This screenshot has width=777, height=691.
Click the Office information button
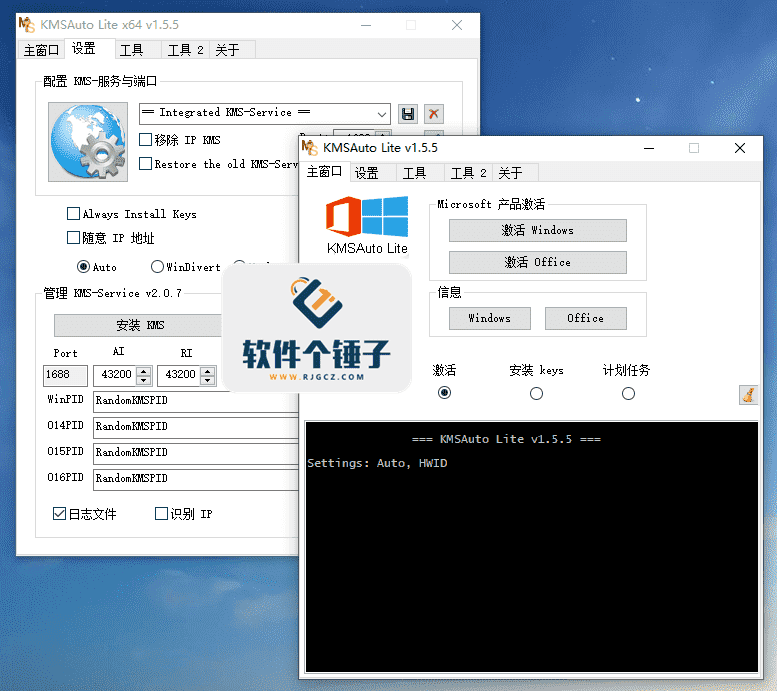click(x=586, y=318)
